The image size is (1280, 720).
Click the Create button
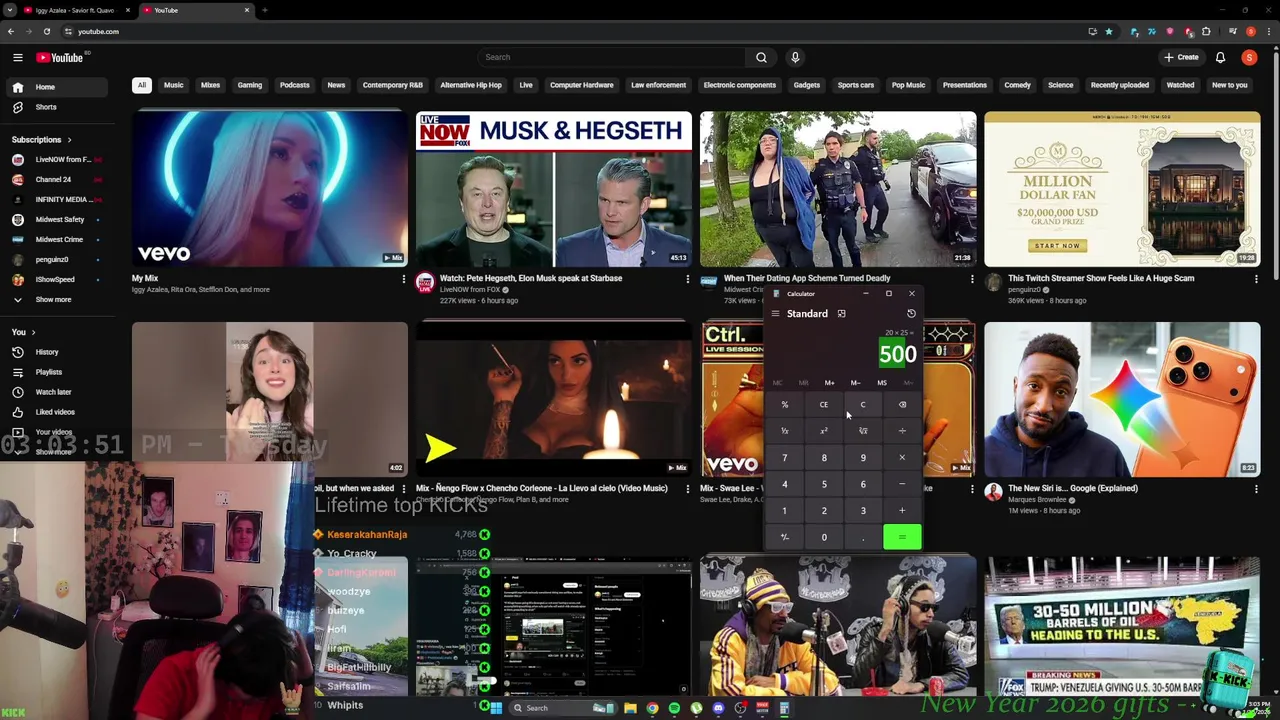coord(1181,57)
